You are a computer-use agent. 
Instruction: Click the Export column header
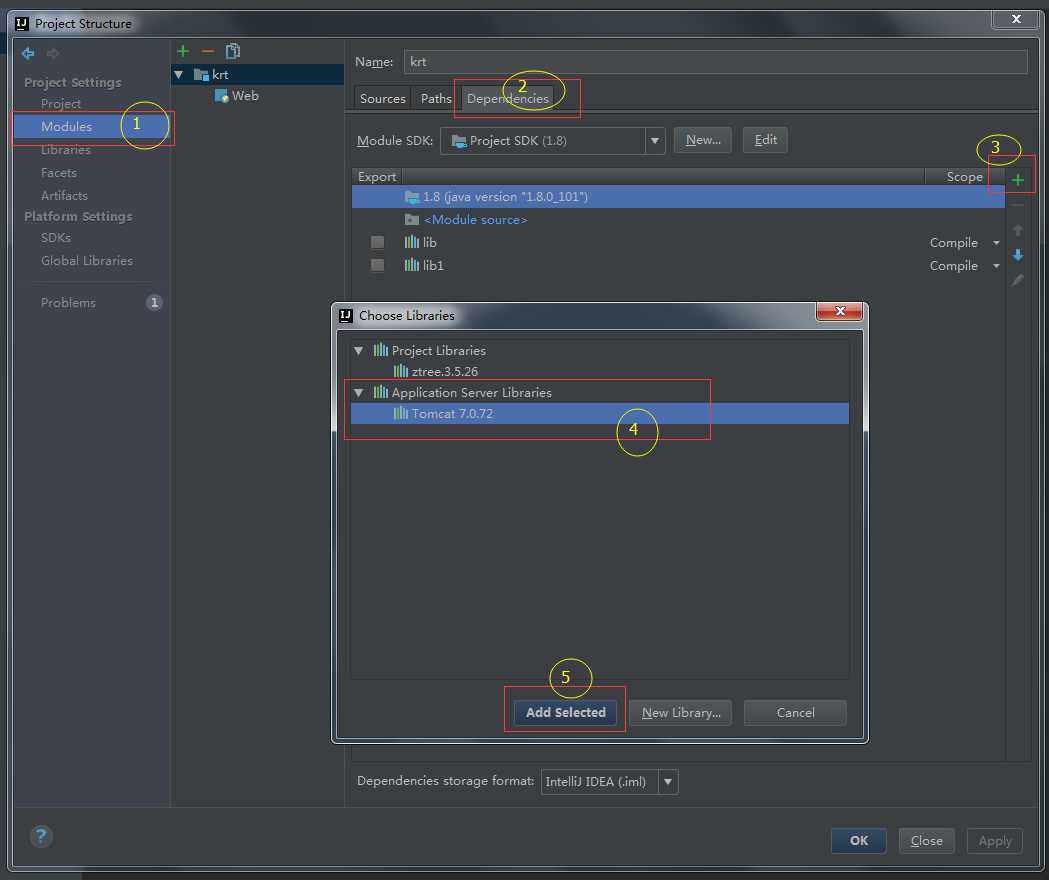tap(377, 177)
